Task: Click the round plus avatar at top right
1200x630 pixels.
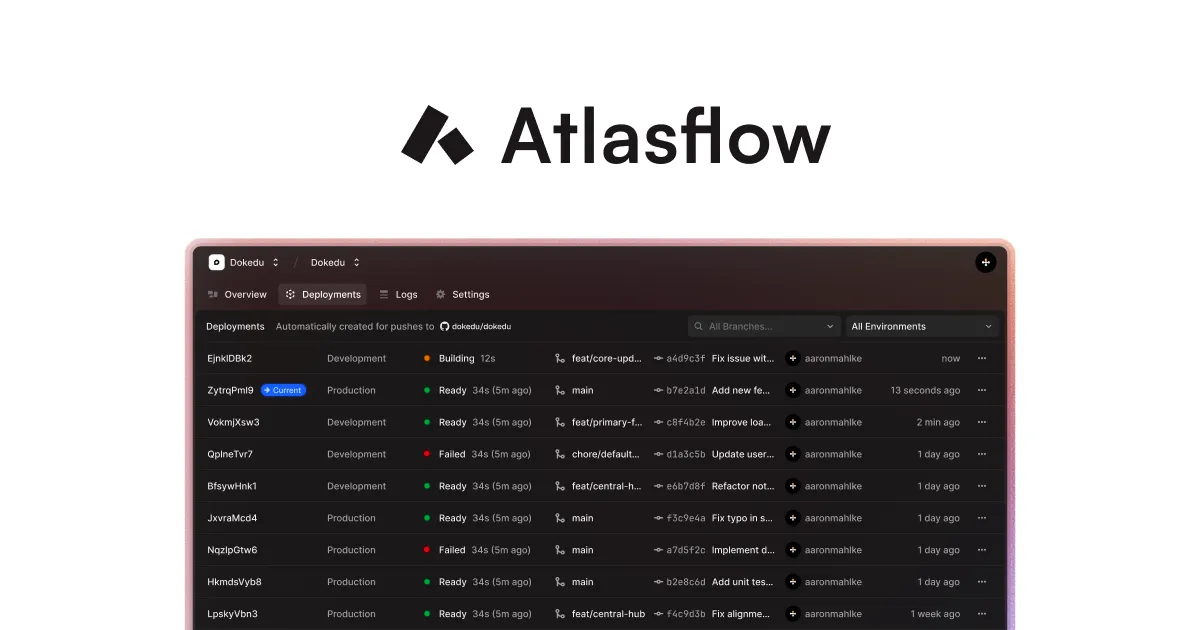Action: pos(986,262)
